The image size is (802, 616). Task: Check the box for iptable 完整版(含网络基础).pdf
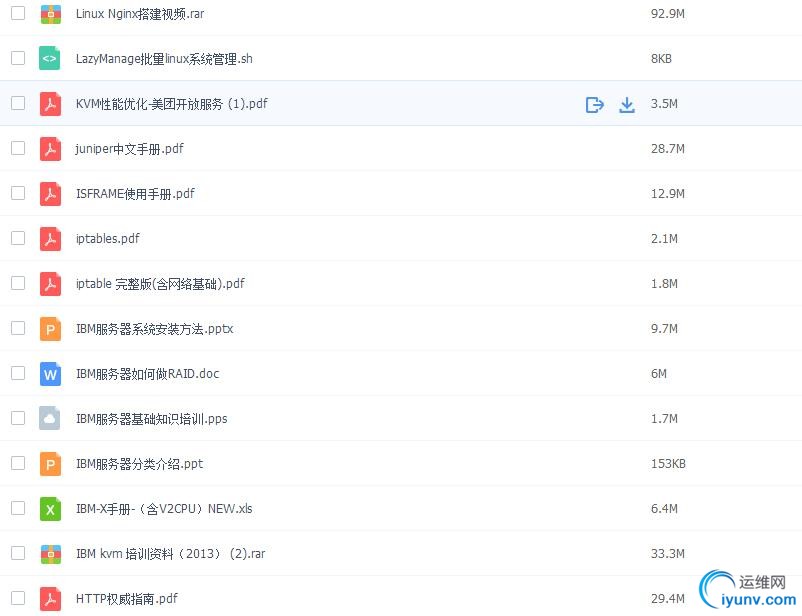coord(18,283)
